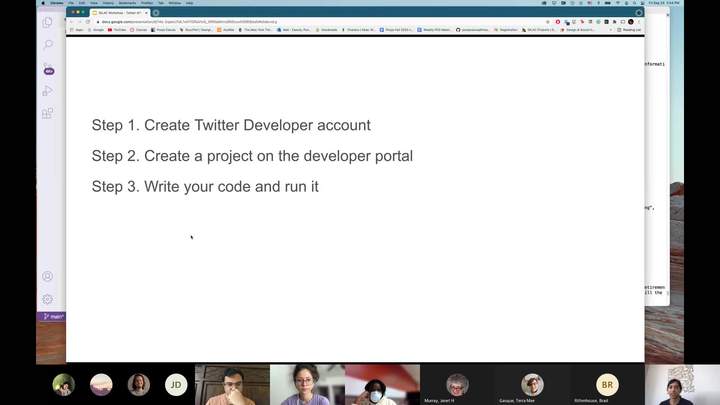The width and height of the screenshot is (720, 405).
Task: Open the Manage gear icon in VS Code
Action: tap(47, 299)
